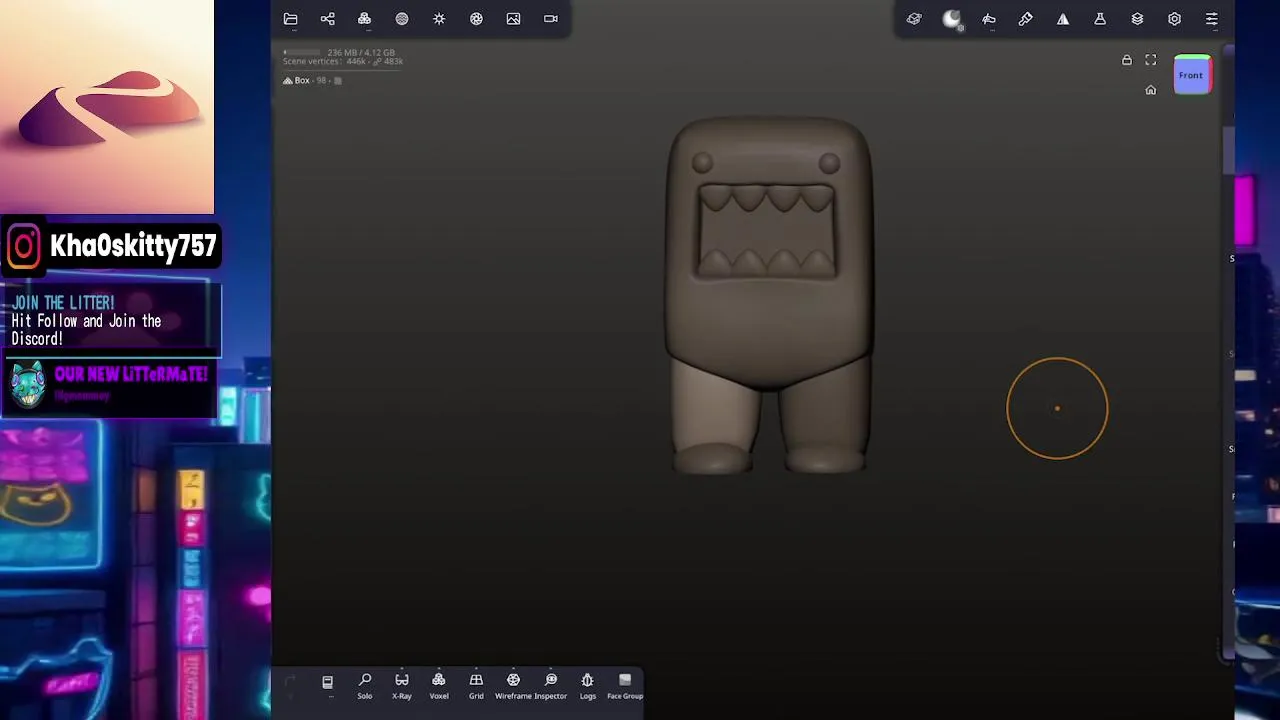Viewport: 1280px width, 720px height.
Task: Open the bottom toolbar shortcuts list icon
Action: click(x=327, y=682)
